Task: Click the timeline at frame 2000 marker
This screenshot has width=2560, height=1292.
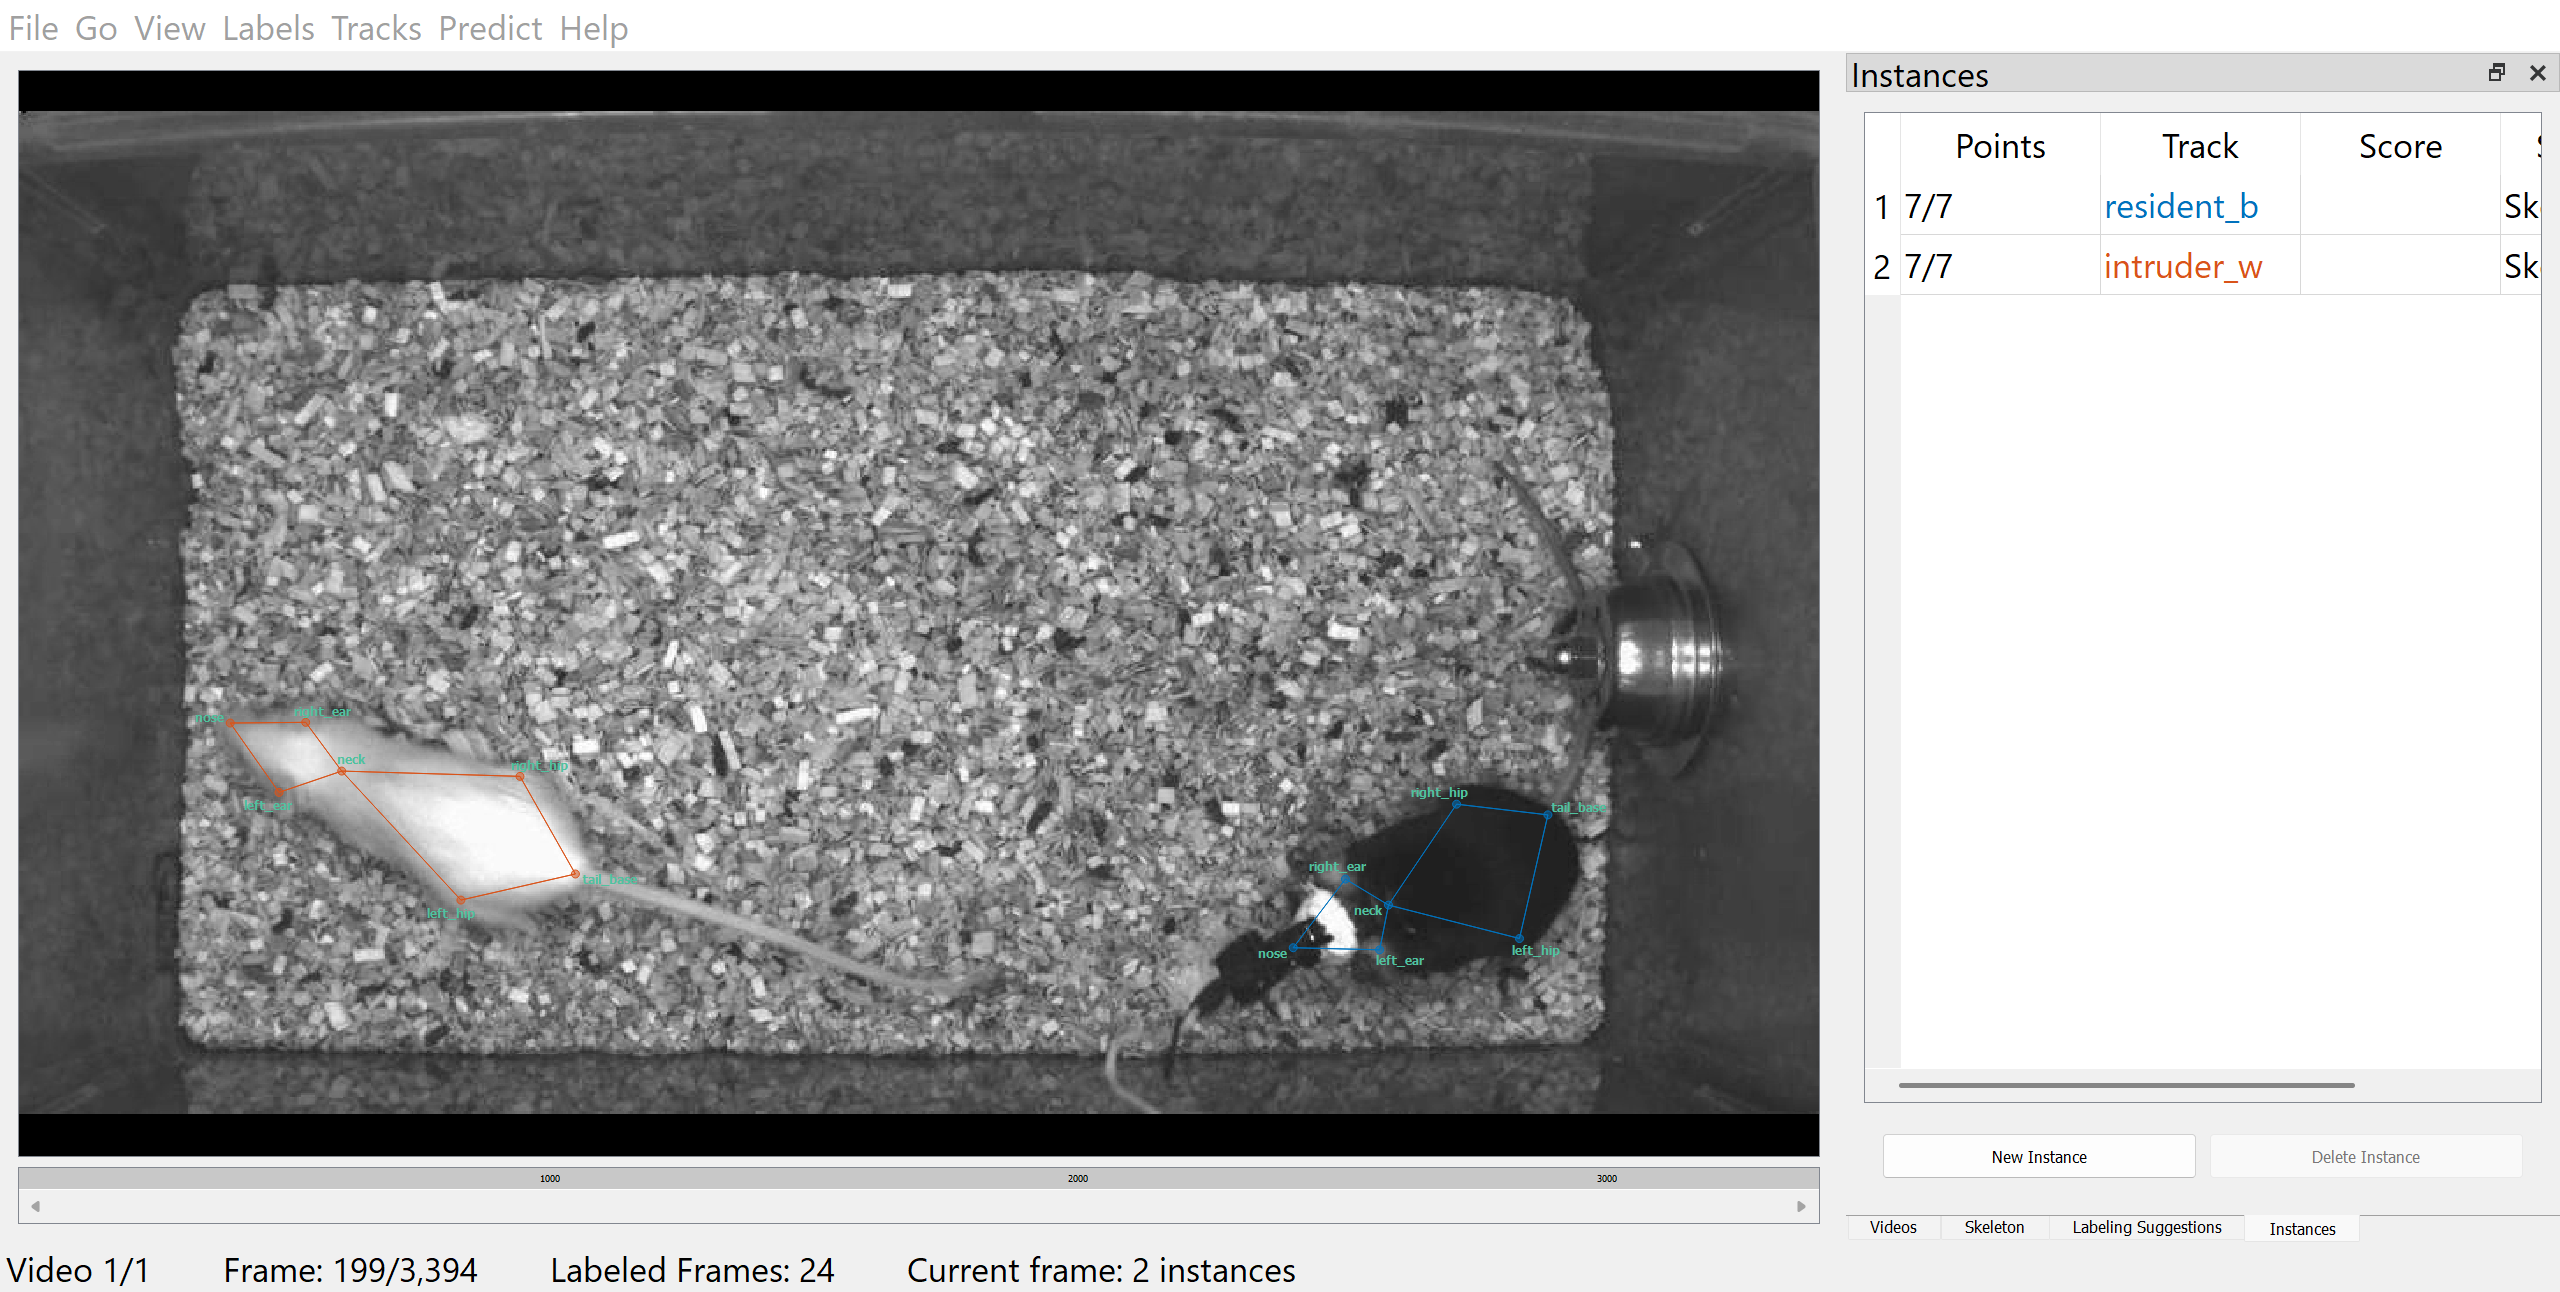Action: coord(1077,1178)
